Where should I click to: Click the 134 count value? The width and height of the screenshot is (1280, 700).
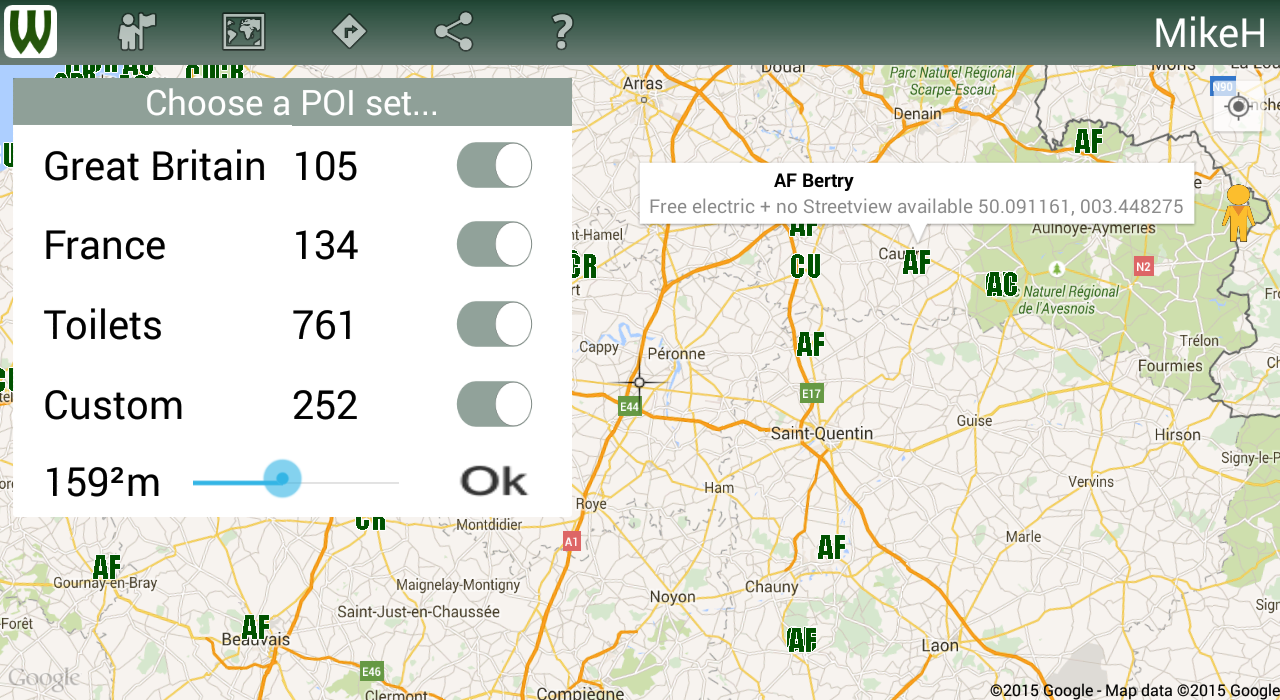[325, 246]
